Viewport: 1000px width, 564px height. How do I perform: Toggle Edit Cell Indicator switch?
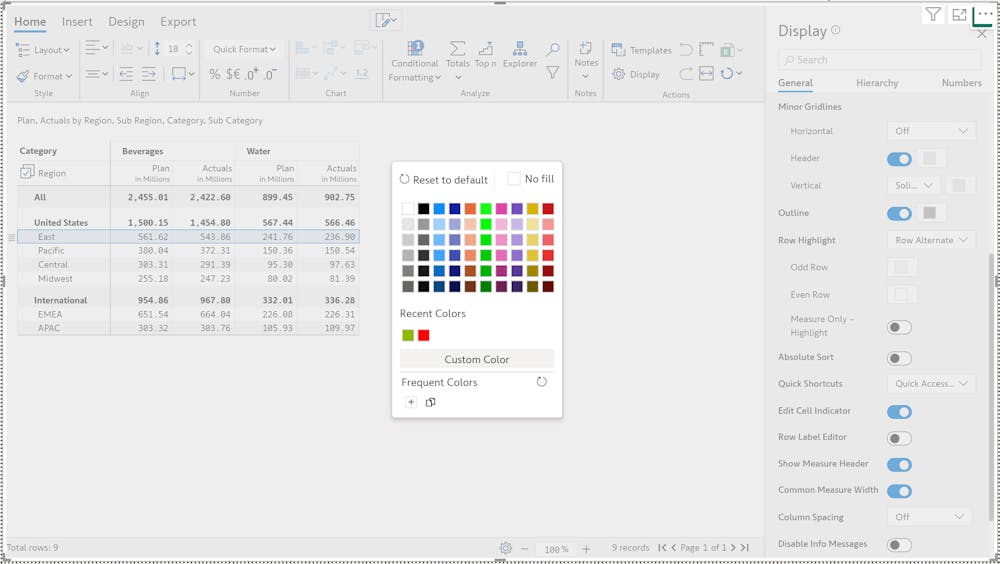899,412
